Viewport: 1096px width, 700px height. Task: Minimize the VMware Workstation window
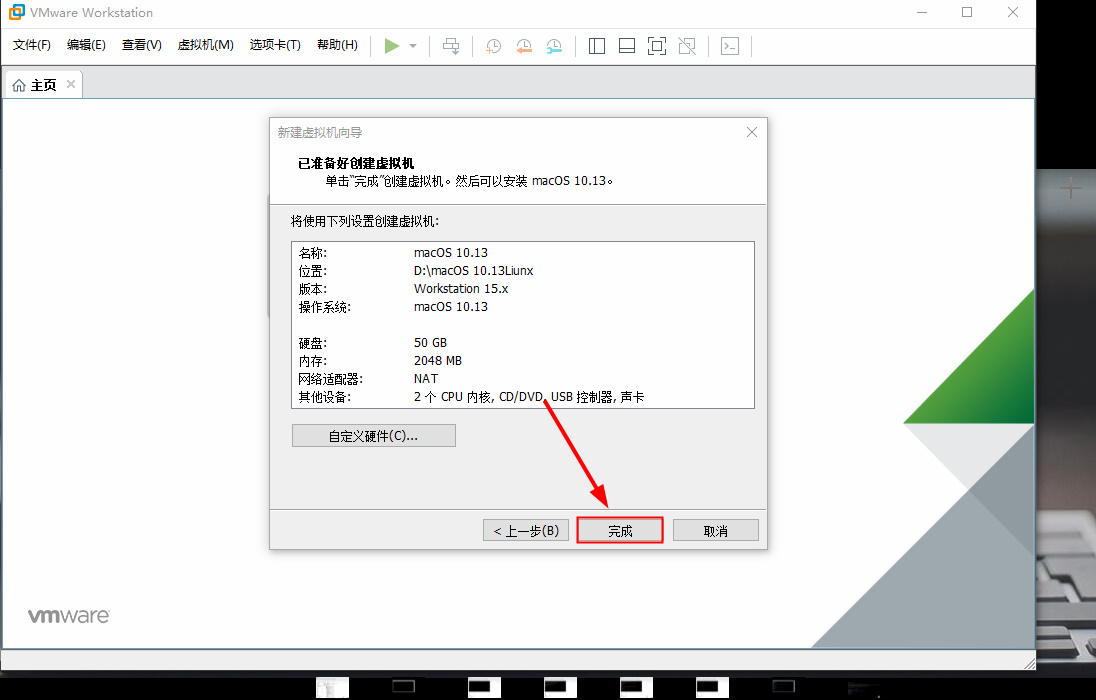pos(922,13)
